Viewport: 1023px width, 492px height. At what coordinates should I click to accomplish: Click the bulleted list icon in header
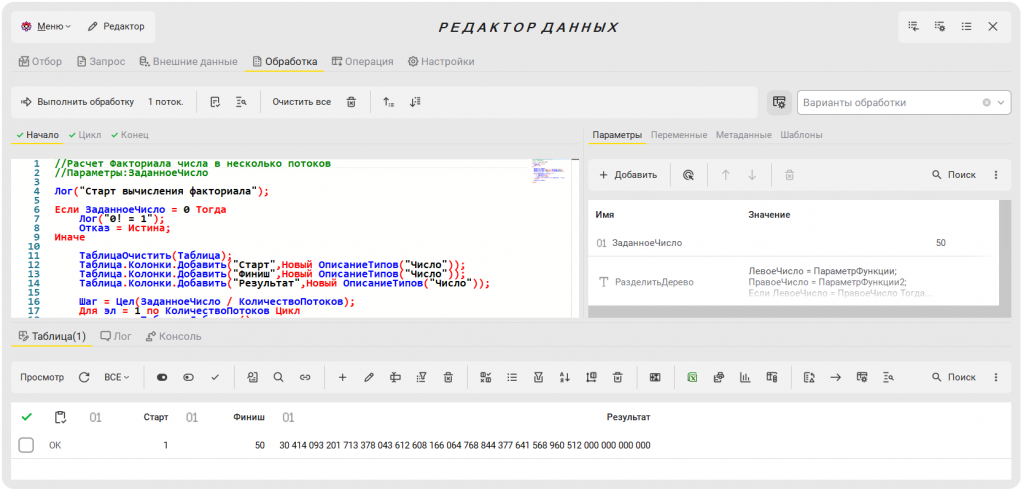tap(967, 26)
